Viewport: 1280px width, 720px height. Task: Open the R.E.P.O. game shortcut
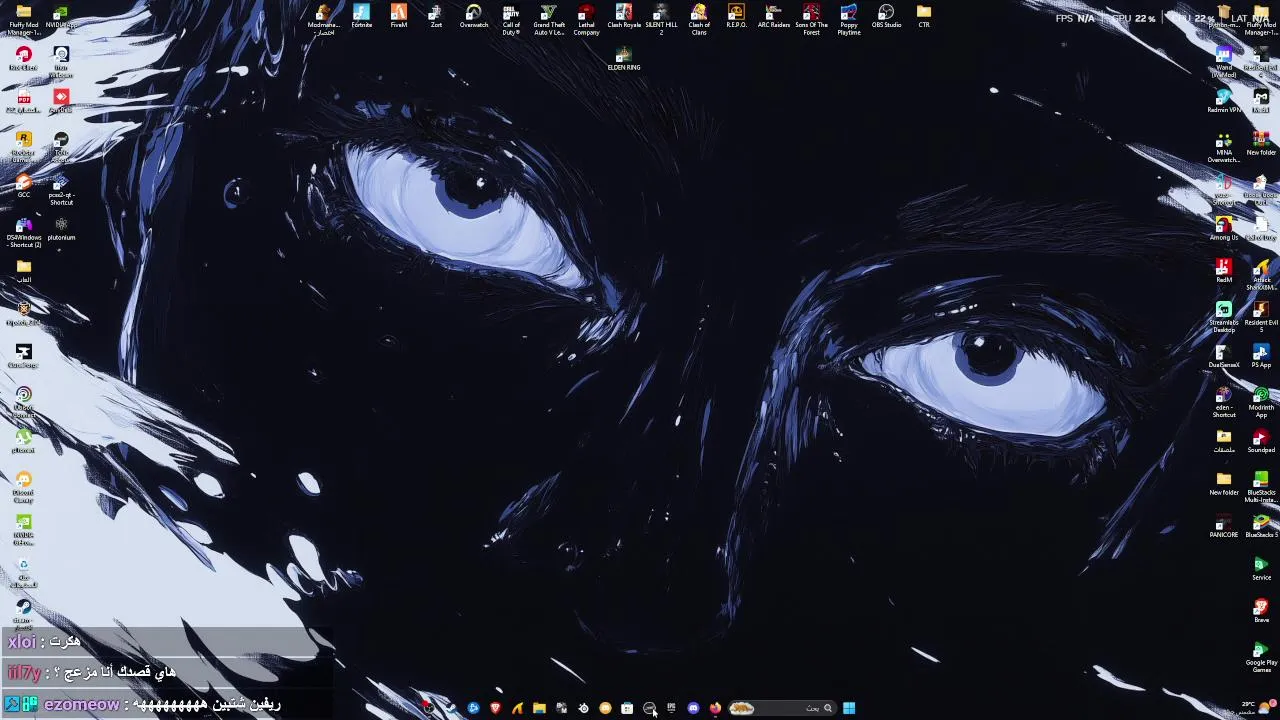[x=736, y=18]
